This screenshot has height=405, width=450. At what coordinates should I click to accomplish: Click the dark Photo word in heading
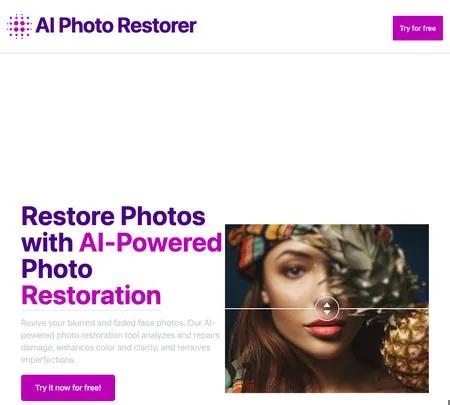coord(57,269)
